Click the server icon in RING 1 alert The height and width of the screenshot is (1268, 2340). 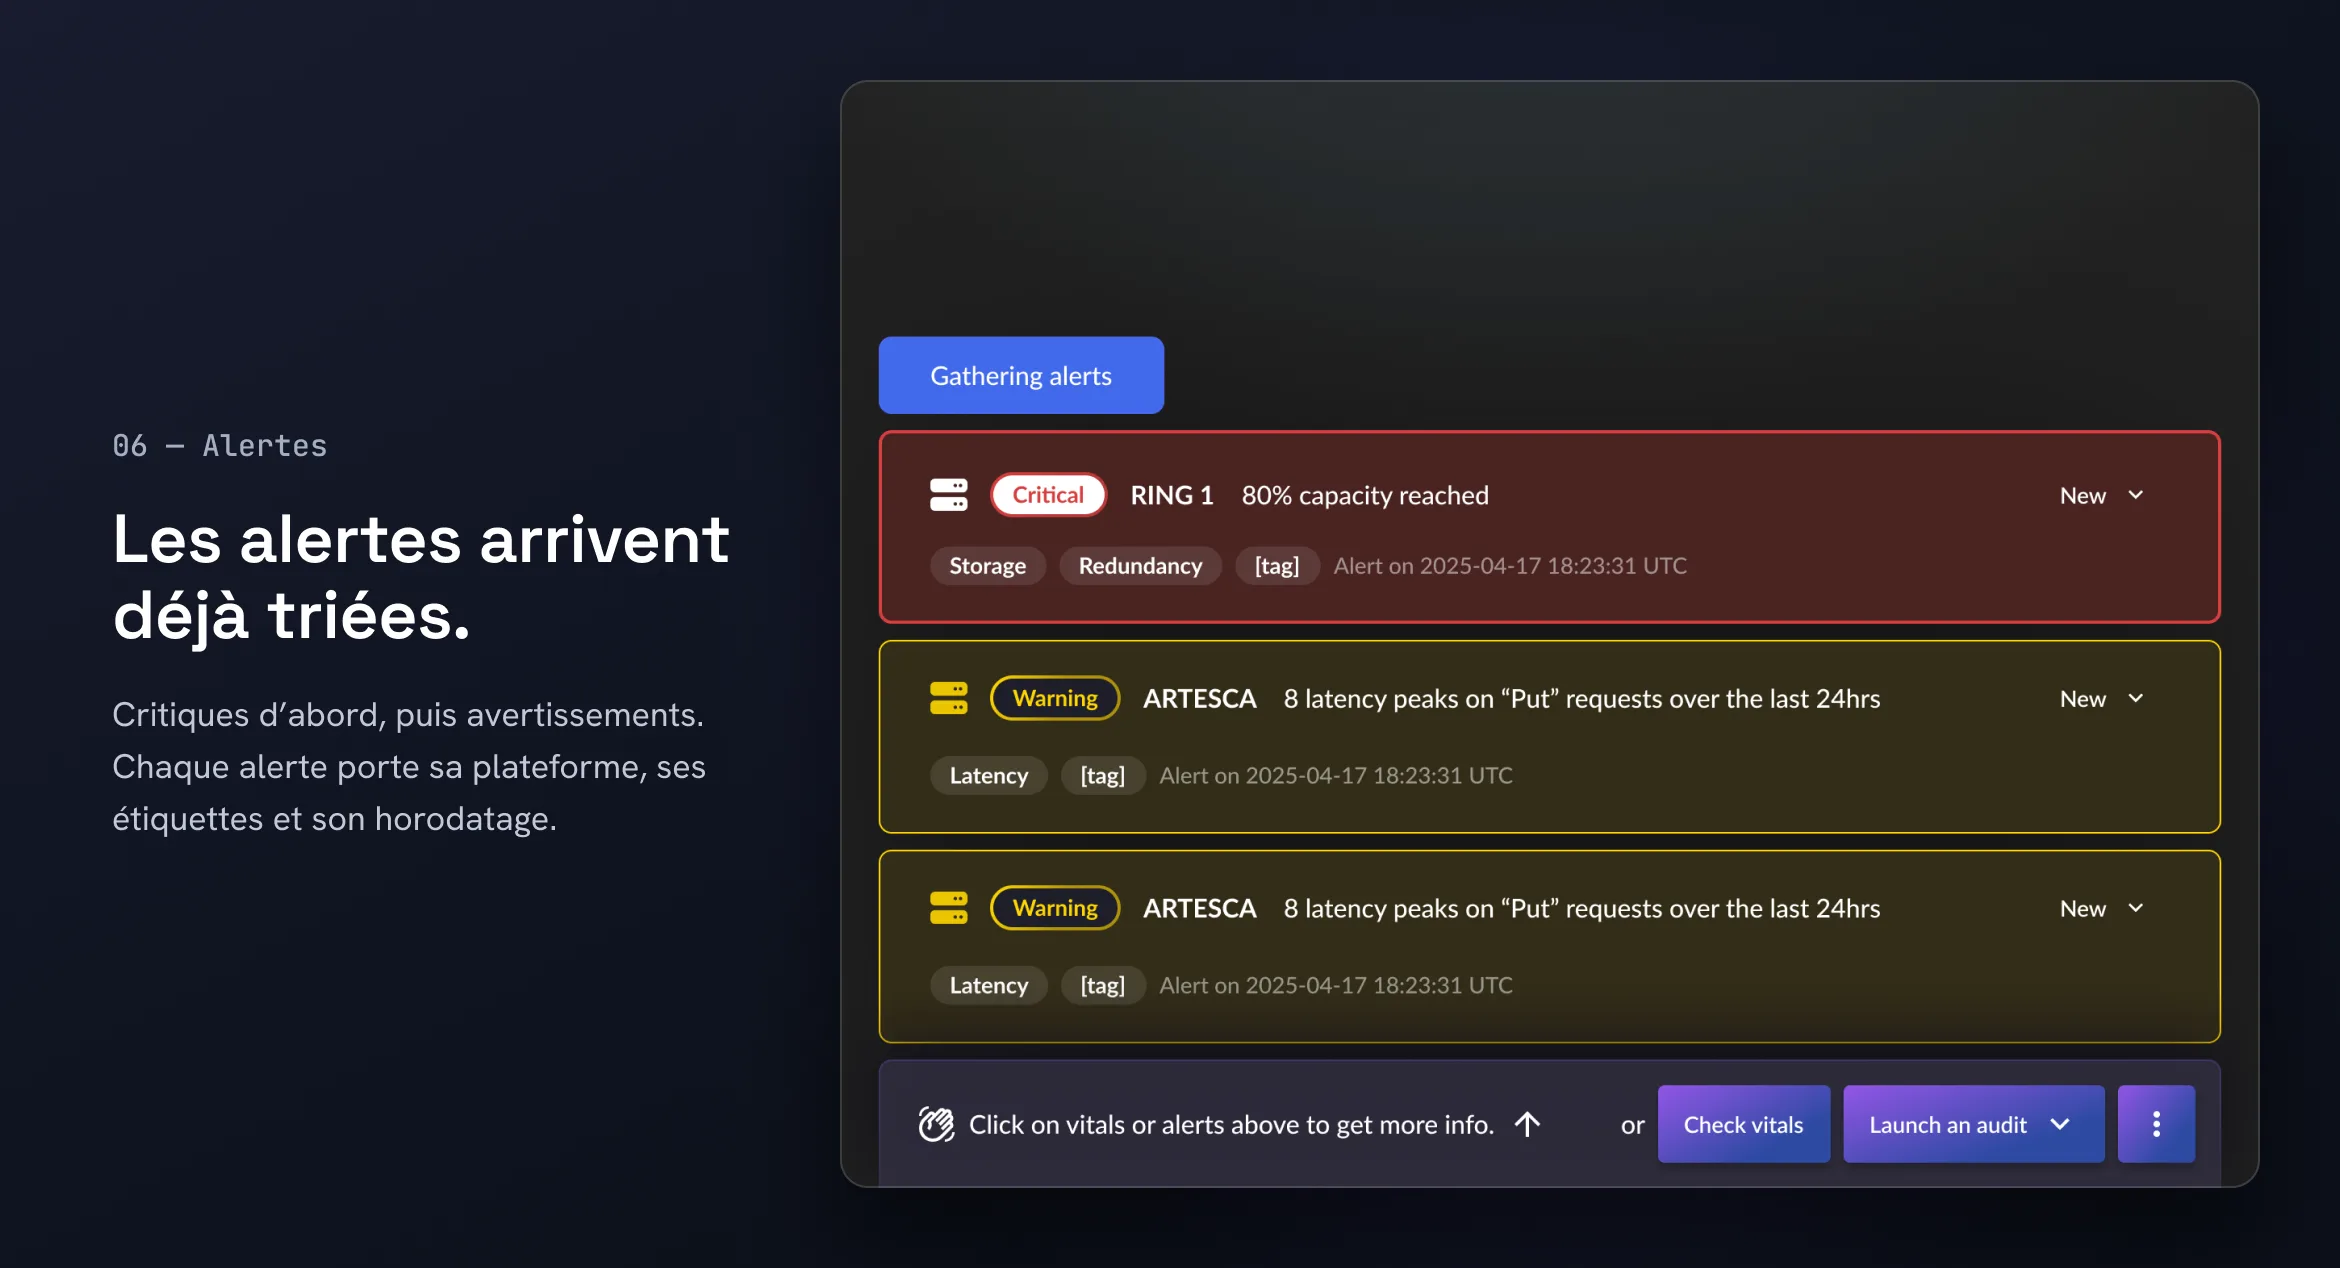pos(948,495)
